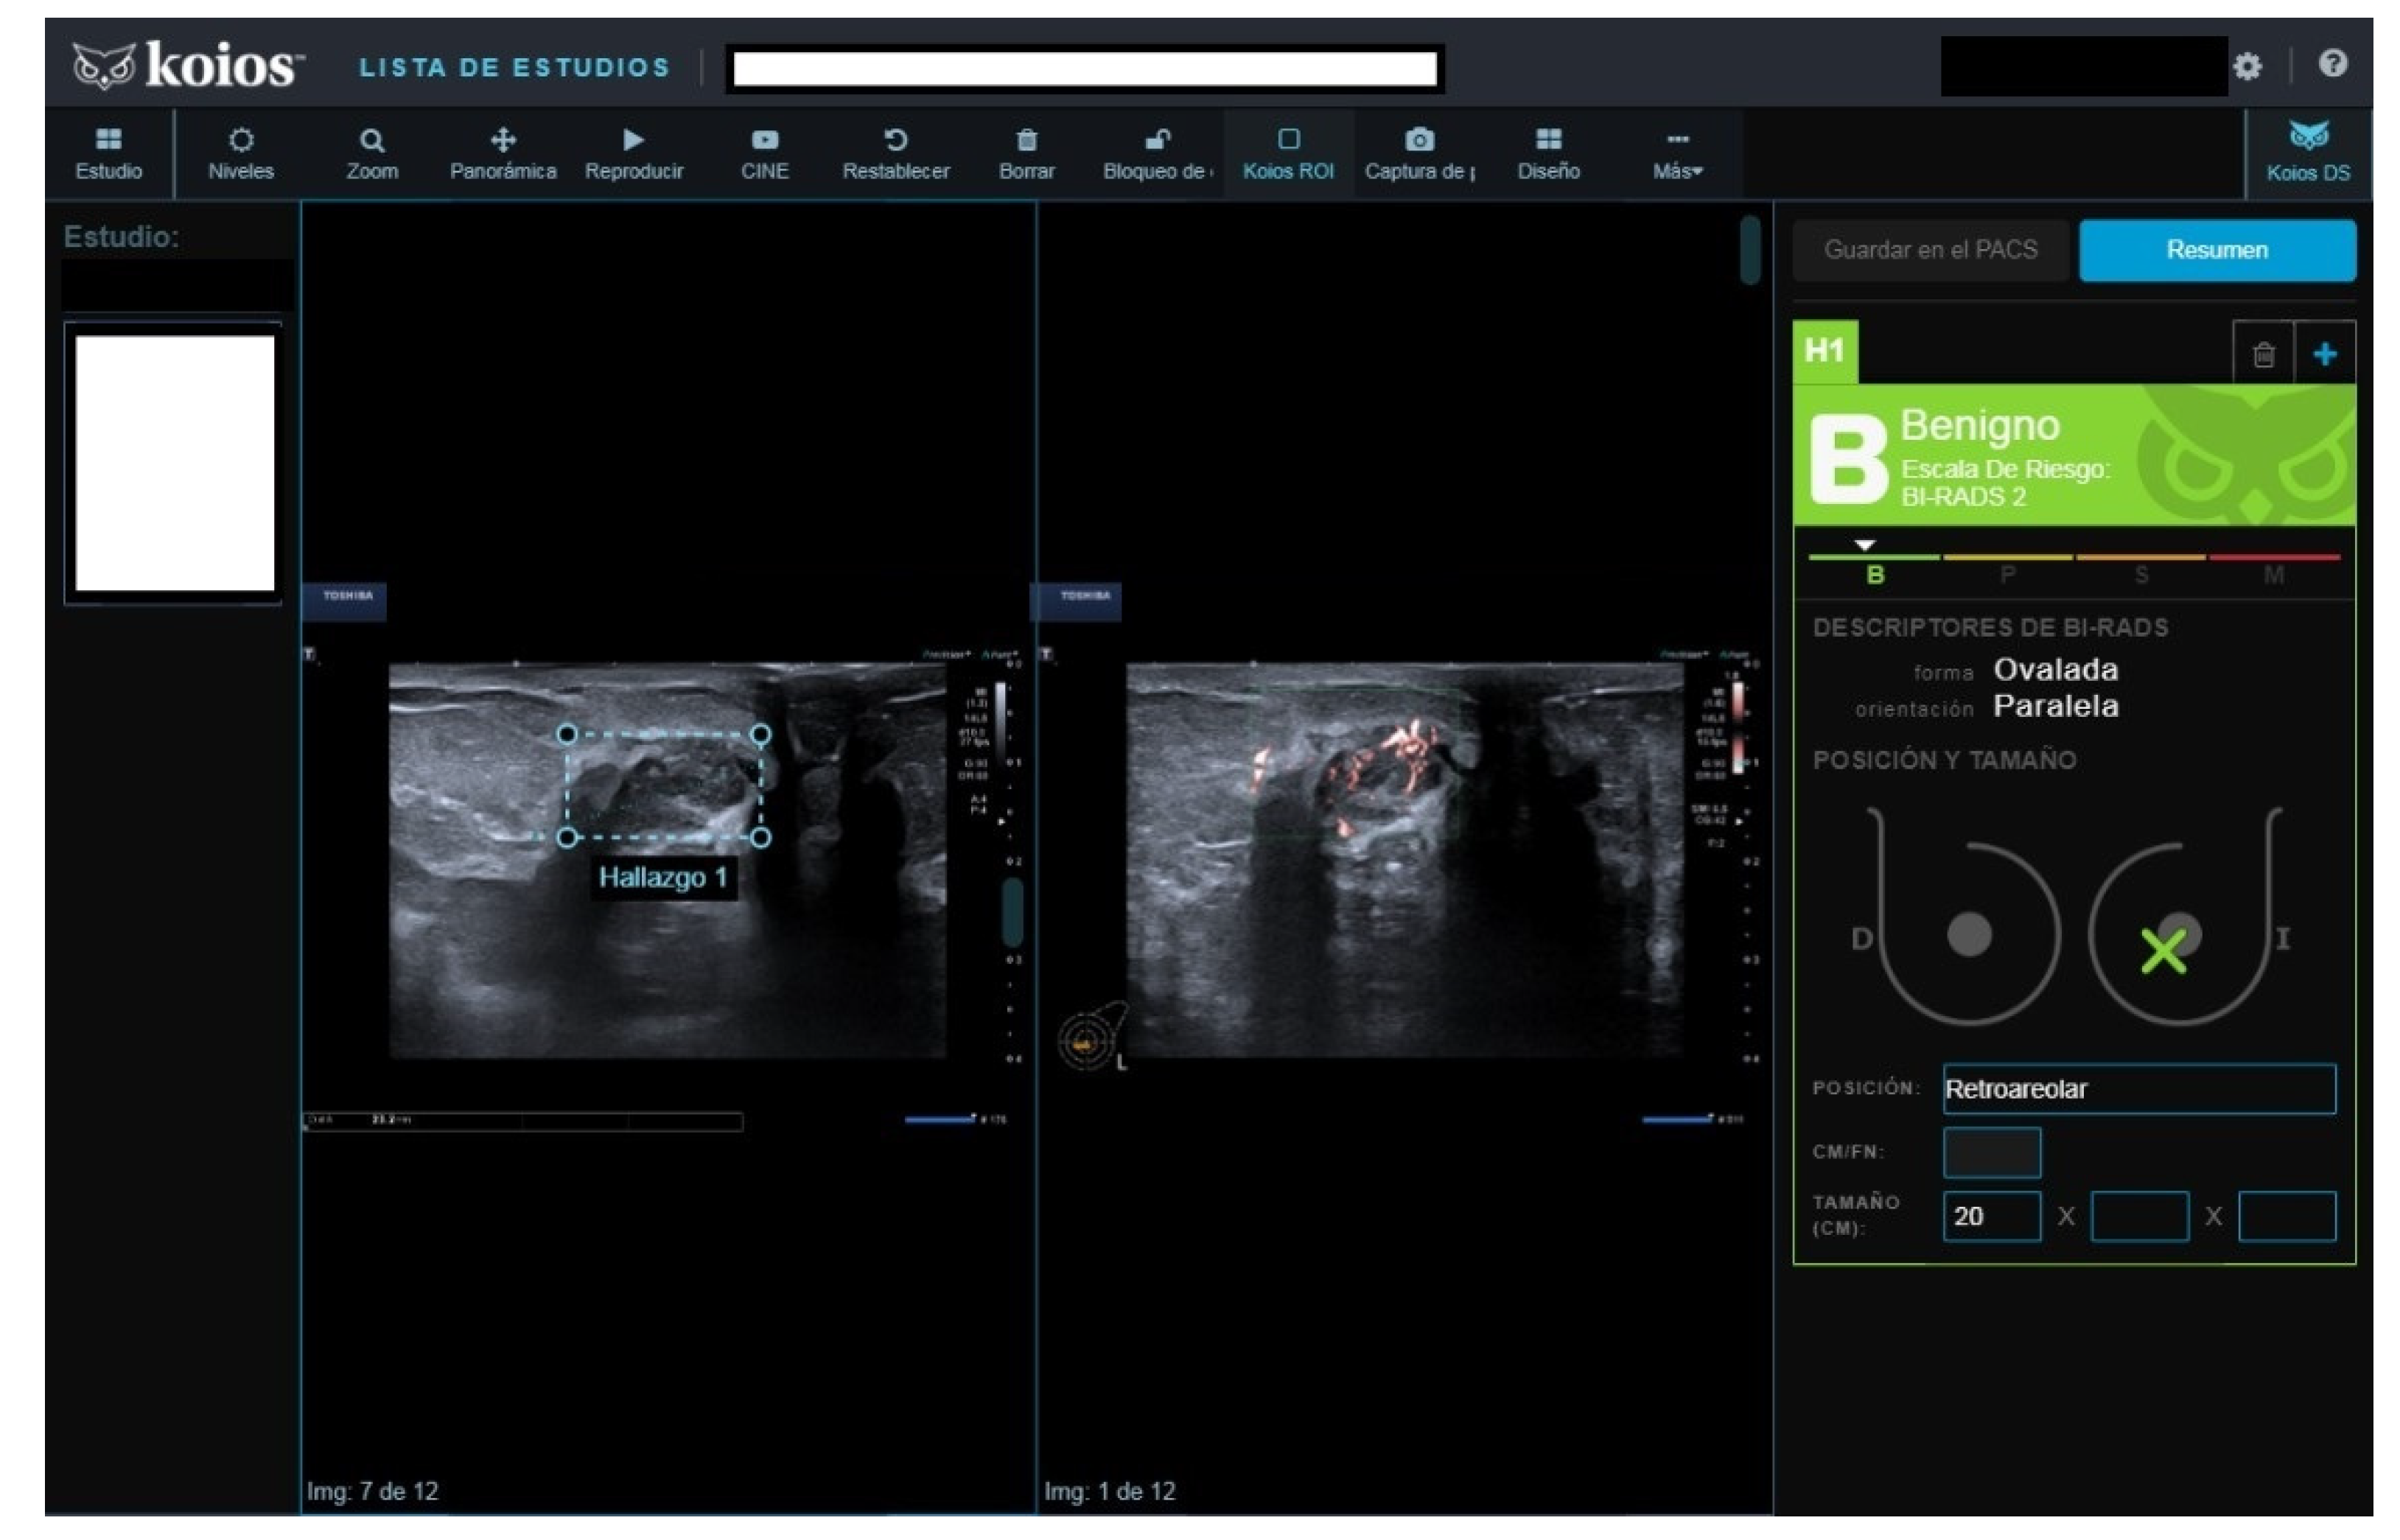Add a new finding with the plus icon
2400x1540 pixels.
coord(2326,352)
